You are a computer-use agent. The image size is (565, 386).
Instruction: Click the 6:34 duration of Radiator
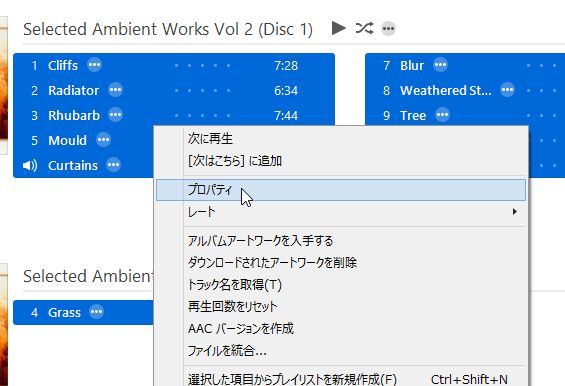[286, 90]
